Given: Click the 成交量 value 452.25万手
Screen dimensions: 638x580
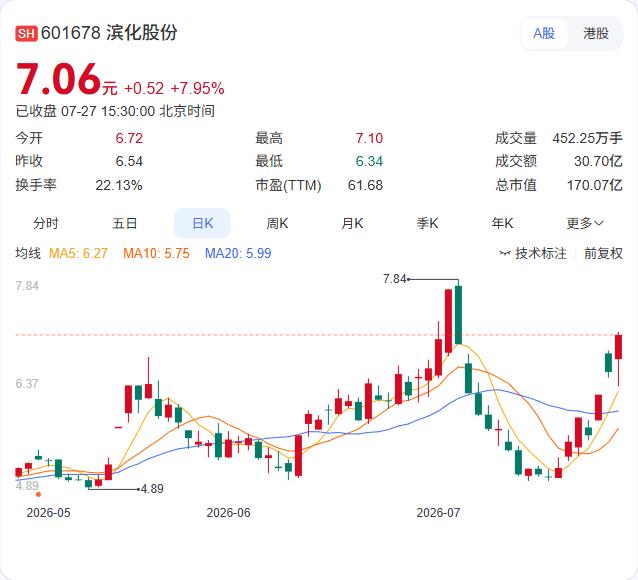Looking at the screenshot, I should [588, 138].
